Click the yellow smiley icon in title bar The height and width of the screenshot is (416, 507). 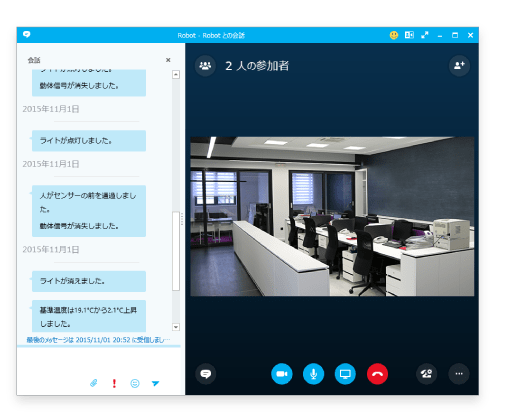(x=394, y=35)
